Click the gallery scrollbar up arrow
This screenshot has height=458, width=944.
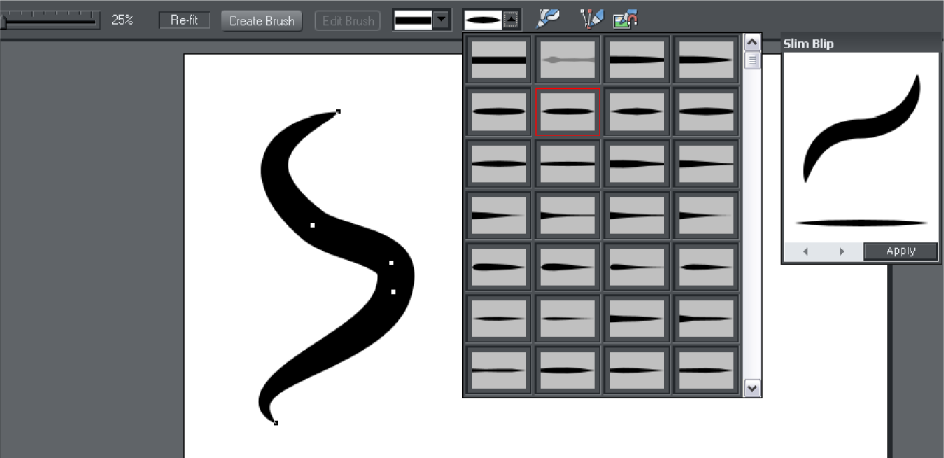(753, 42)
